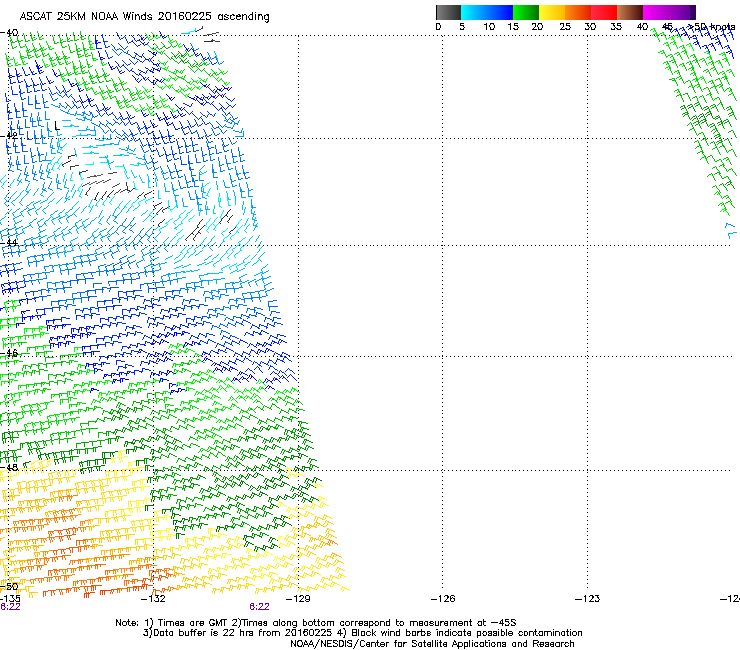The width and height of the screenshot is (740, 650).
Task: Click the '40' label under the color bar
Action: click(642, 27)
